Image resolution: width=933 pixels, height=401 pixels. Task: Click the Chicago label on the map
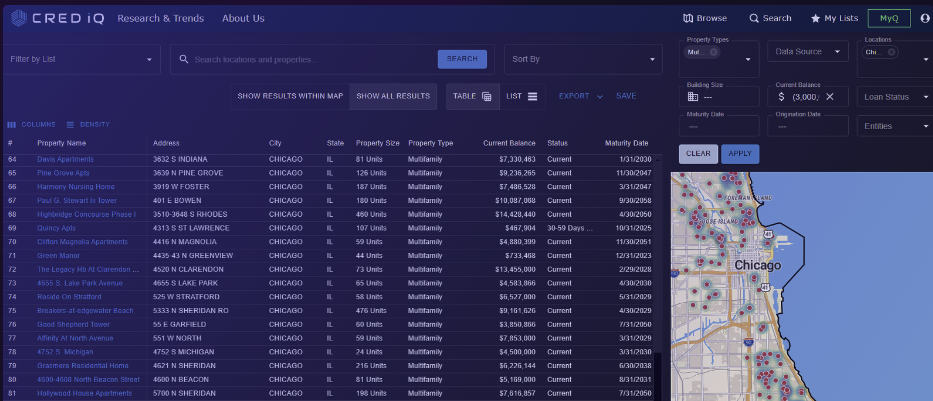tap(757, 265)
